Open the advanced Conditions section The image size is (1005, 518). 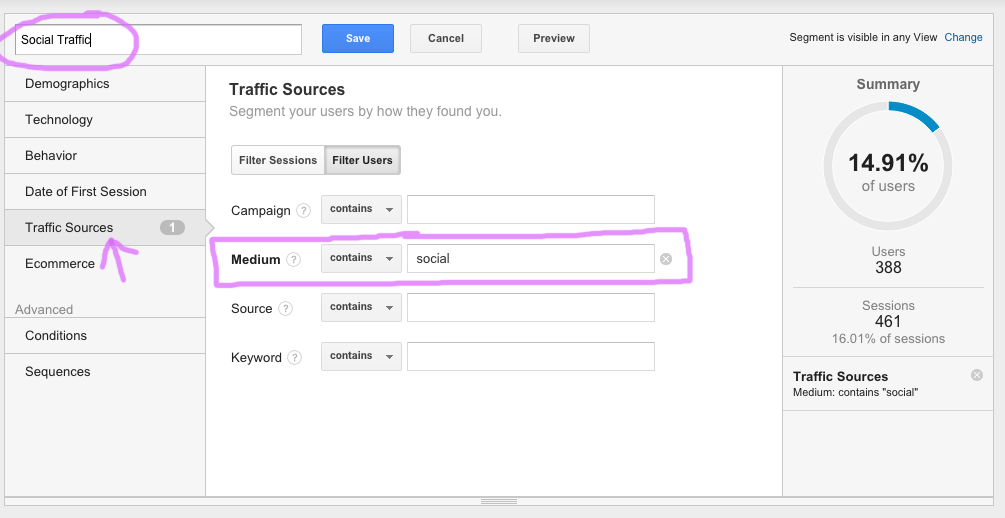56,336
